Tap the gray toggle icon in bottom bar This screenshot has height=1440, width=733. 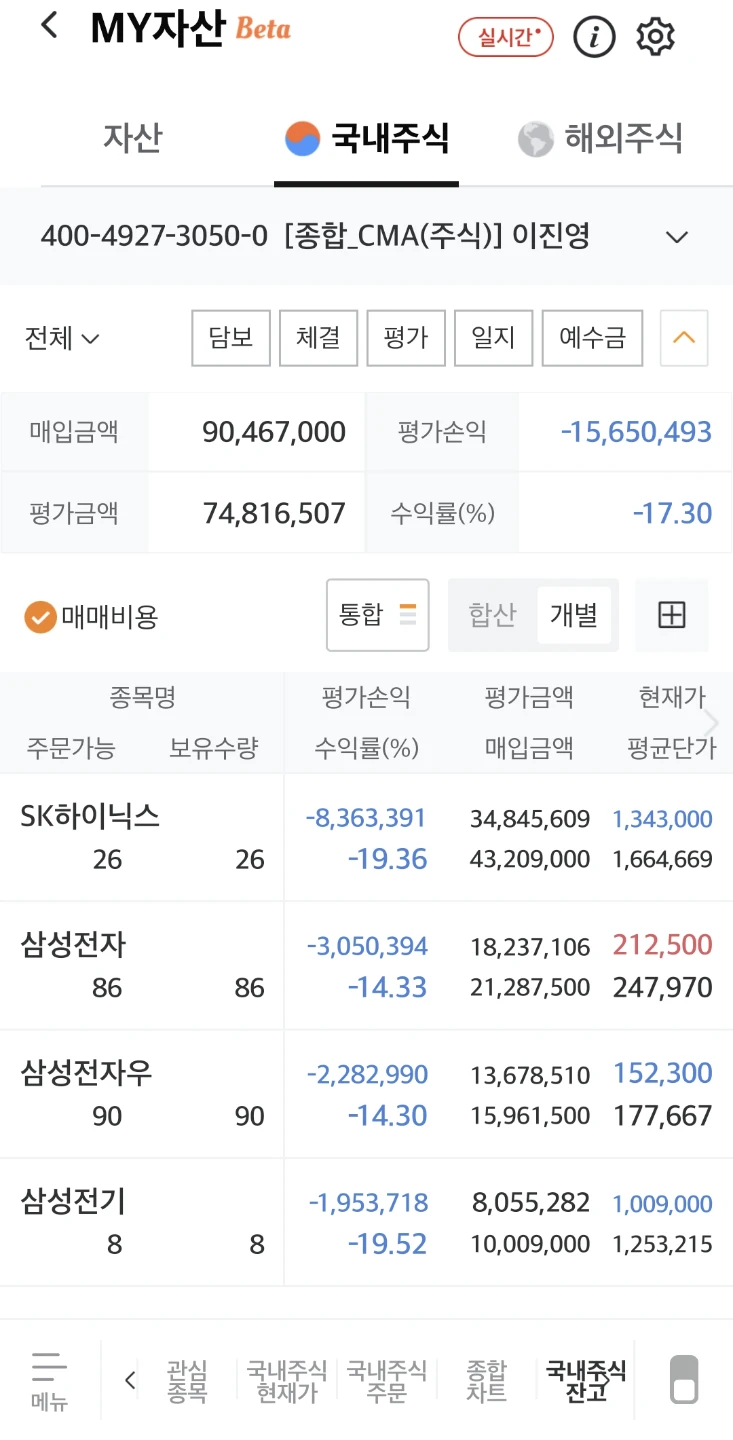tap(684, 1380)
